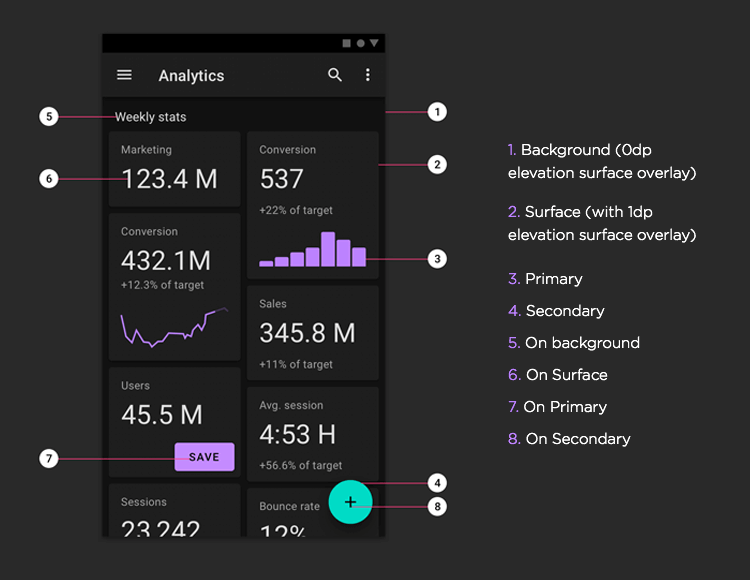Tap the search magnifier icon
750x580 pixels.
pos(335,75)
